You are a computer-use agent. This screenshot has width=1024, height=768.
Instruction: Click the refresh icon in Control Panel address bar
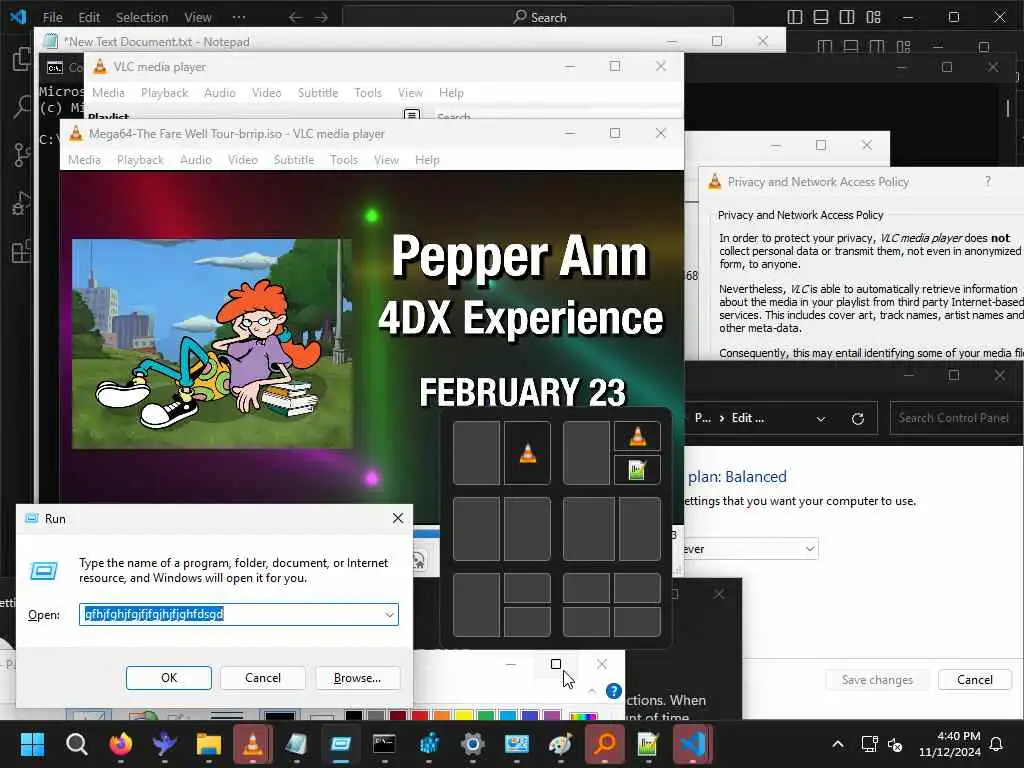tap(857, 419)
